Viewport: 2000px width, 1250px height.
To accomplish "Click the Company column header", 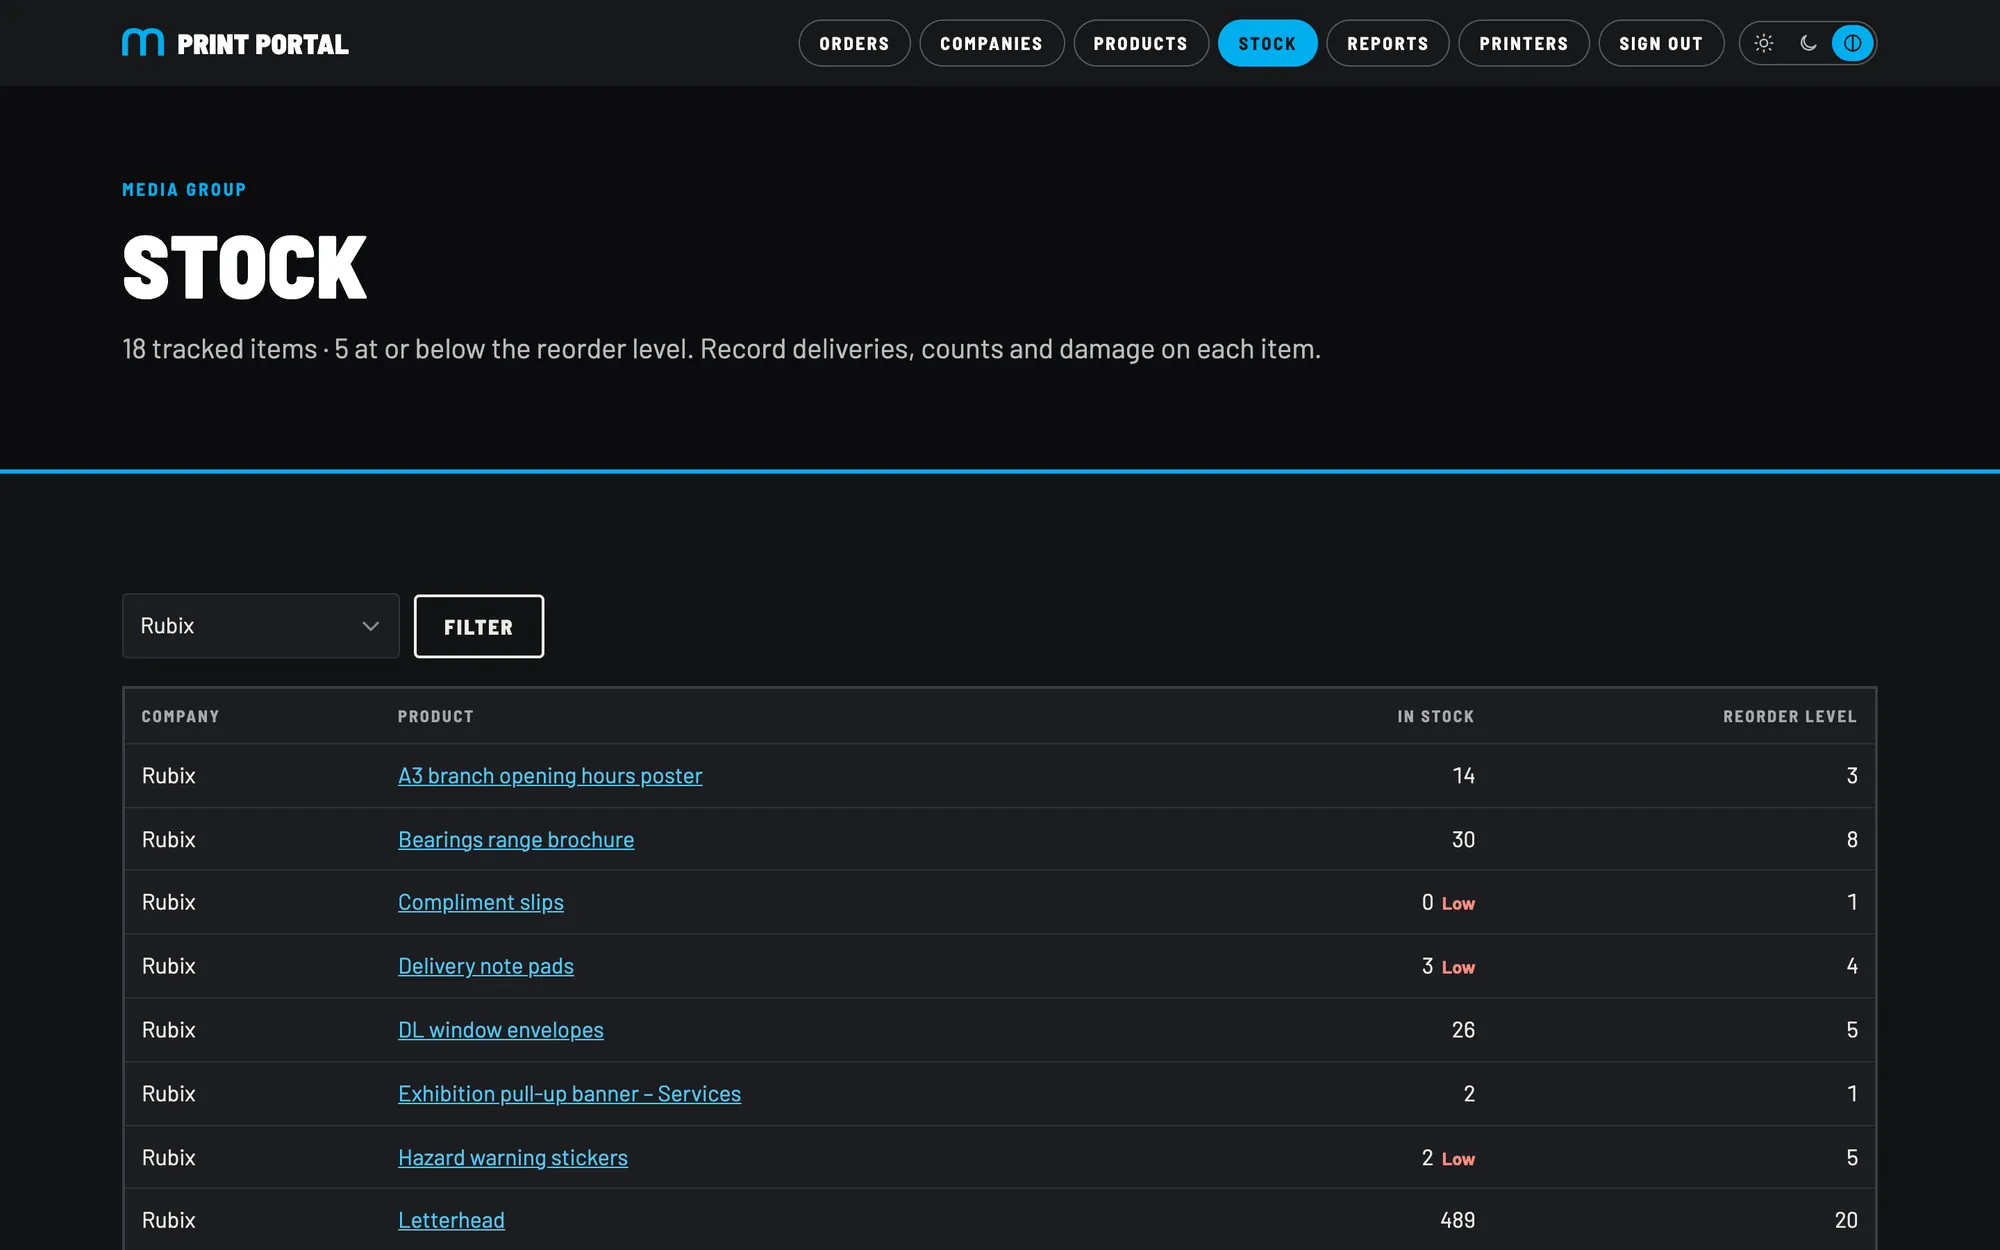I will tap(180, 716).
